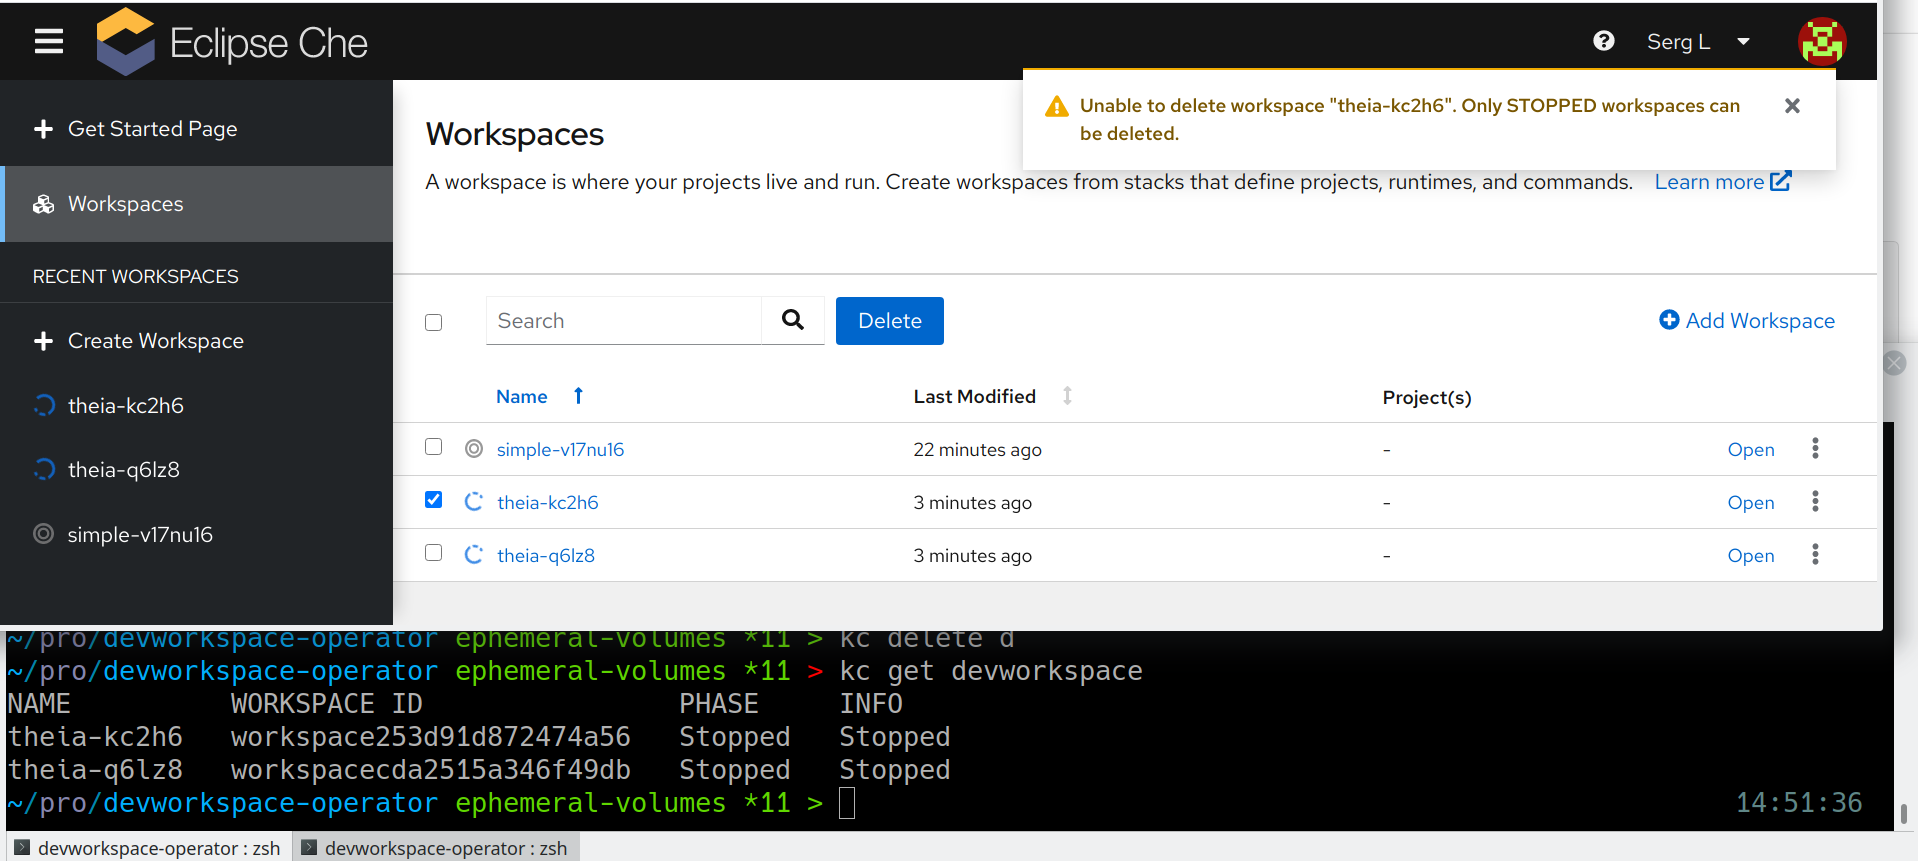Image resolution: width=1918 pixels, height=861 pixels.
Task: Check the theia-q6lz8 row checkbox
Action: pos(433,553)
